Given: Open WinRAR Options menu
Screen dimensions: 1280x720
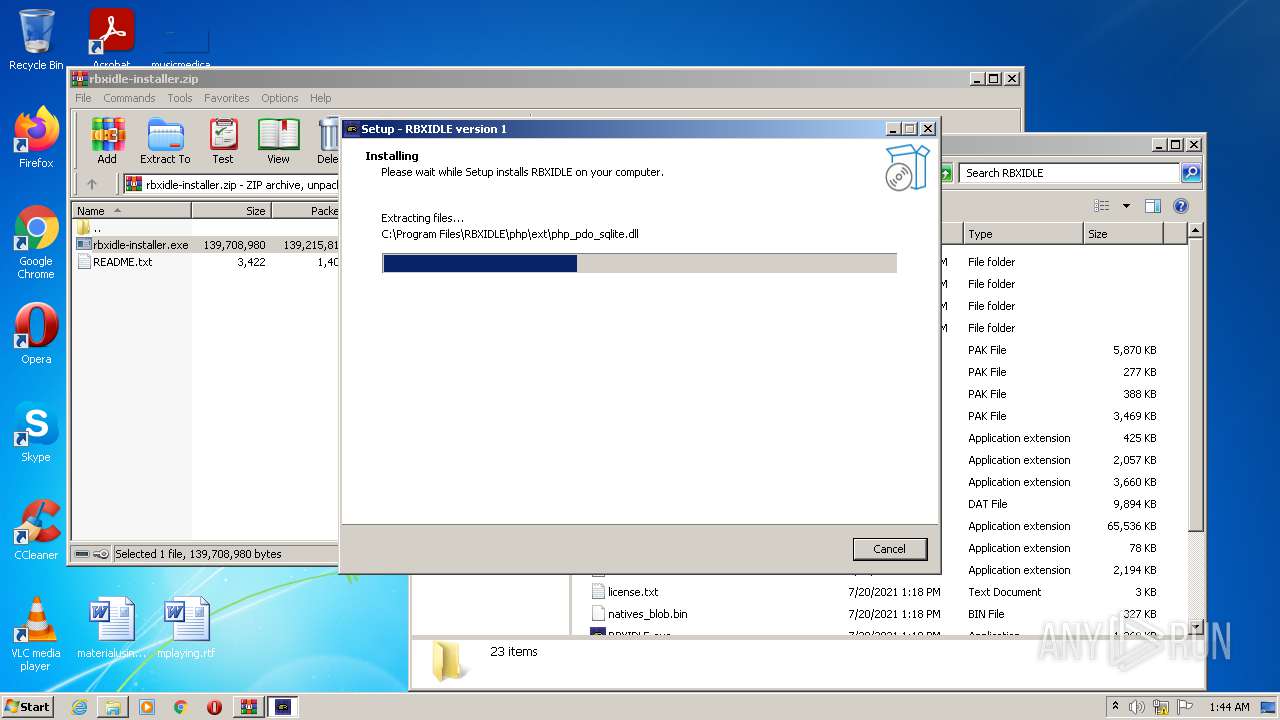Looking at the screenshot, I should click(x=280, y=98).
